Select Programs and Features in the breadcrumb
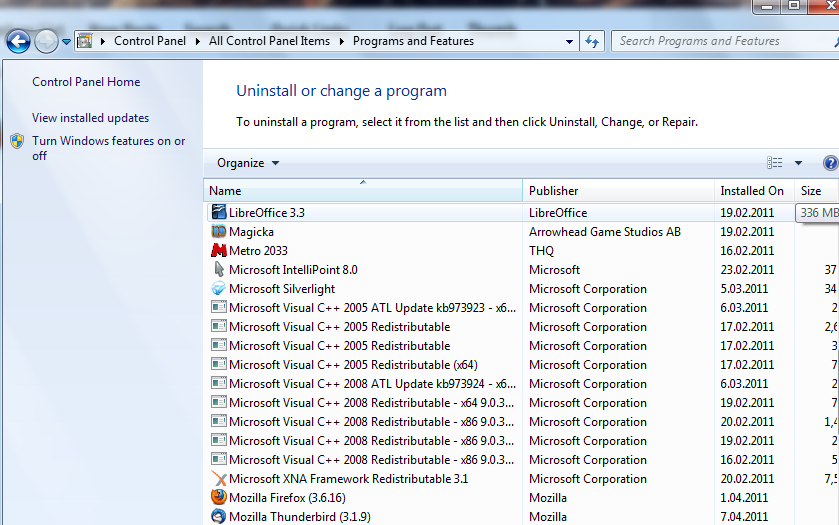839x525 pixels. click(x=413, y=41)
